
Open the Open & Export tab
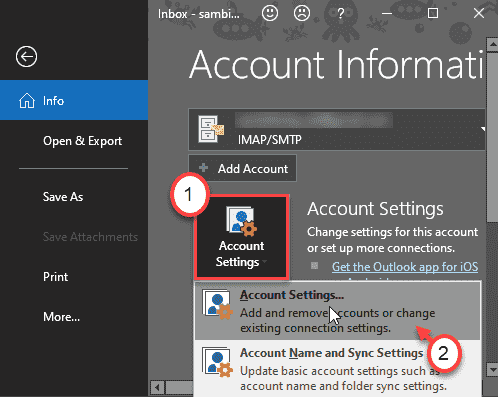(x=82, y=141)
